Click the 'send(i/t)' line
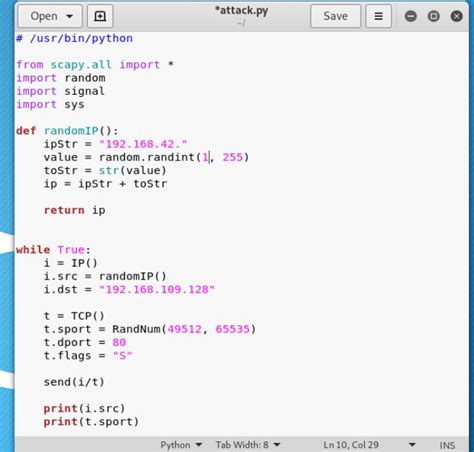Viewport: 474px width, 452px height. tap(74, 382)
